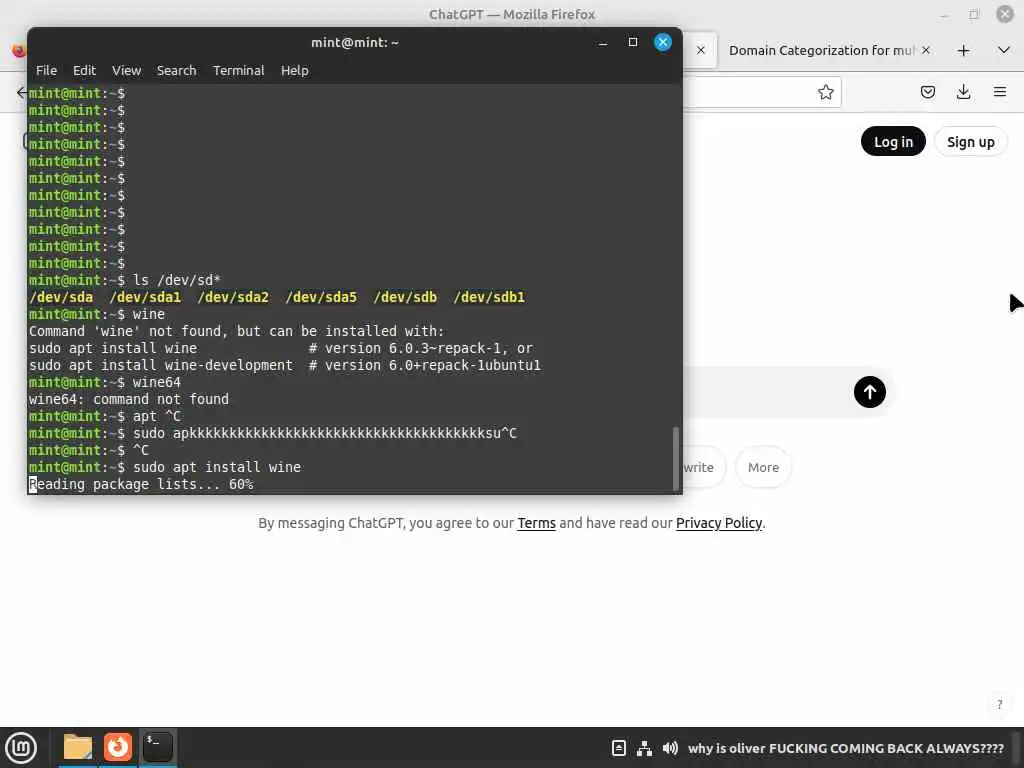Open the network connections tray icon

click(x=644, y=748)
